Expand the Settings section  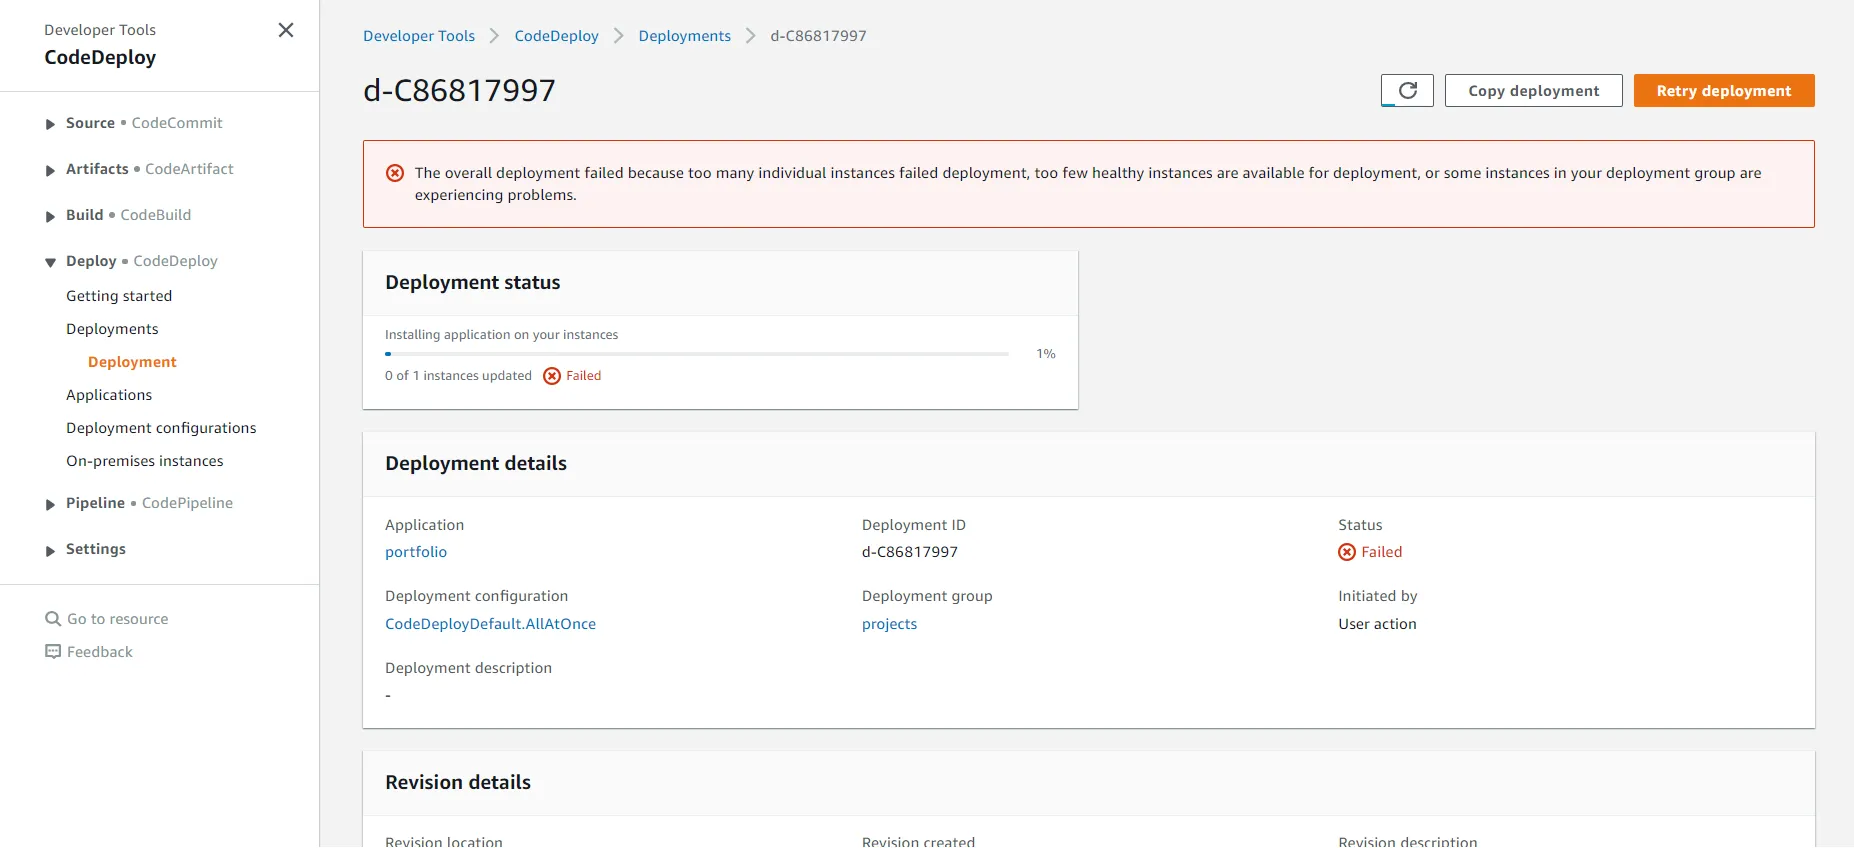click(x=50, y=550)
